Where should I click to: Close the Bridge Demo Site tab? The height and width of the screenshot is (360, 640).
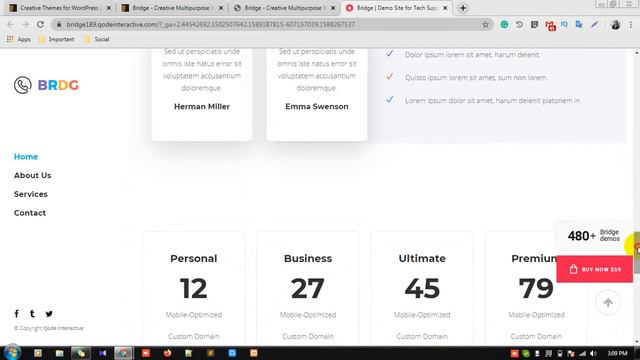pyautogui.click(x=445, y=8)
